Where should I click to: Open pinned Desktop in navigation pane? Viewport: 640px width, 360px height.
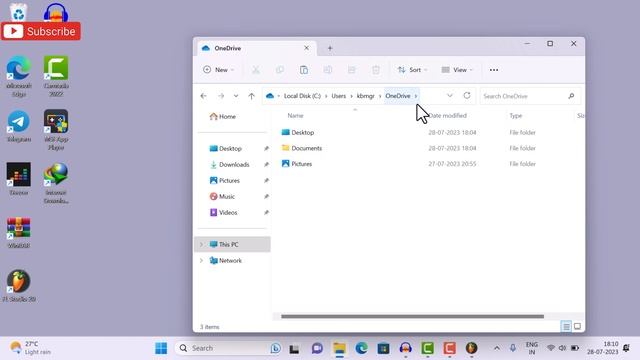click(226, 149)
